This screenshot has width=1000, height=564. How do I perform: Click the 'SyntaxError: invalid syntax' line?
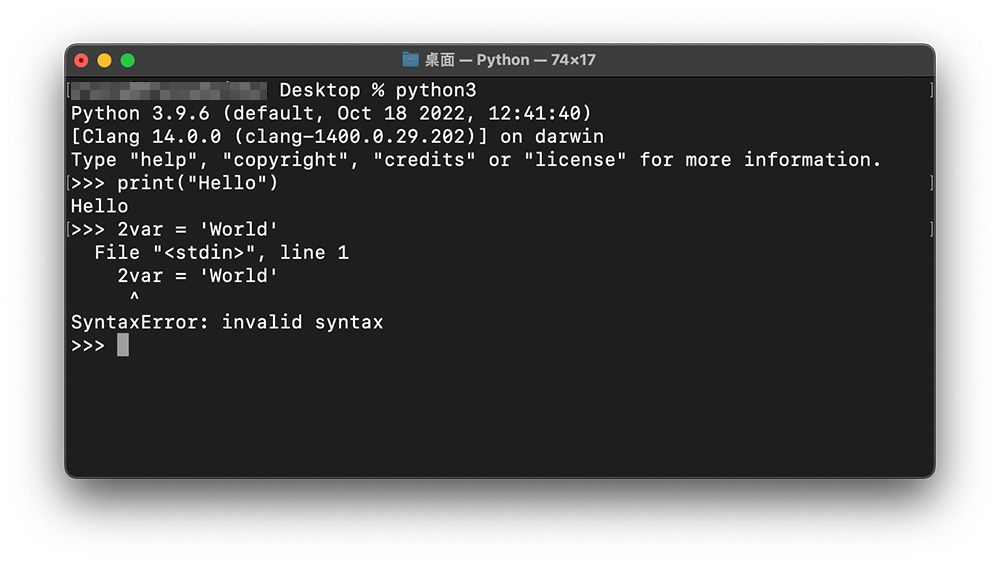[227, 322]
